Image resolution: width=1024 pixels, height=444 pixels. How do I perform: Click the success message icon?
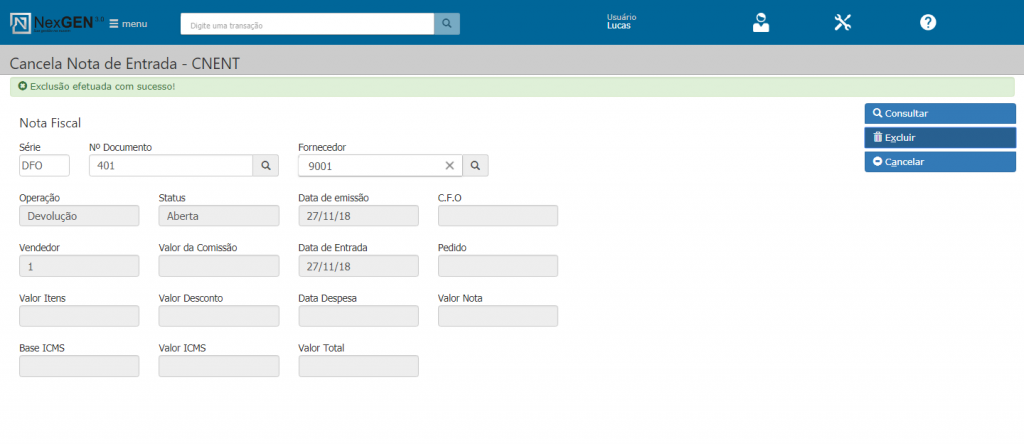point(22,87)
